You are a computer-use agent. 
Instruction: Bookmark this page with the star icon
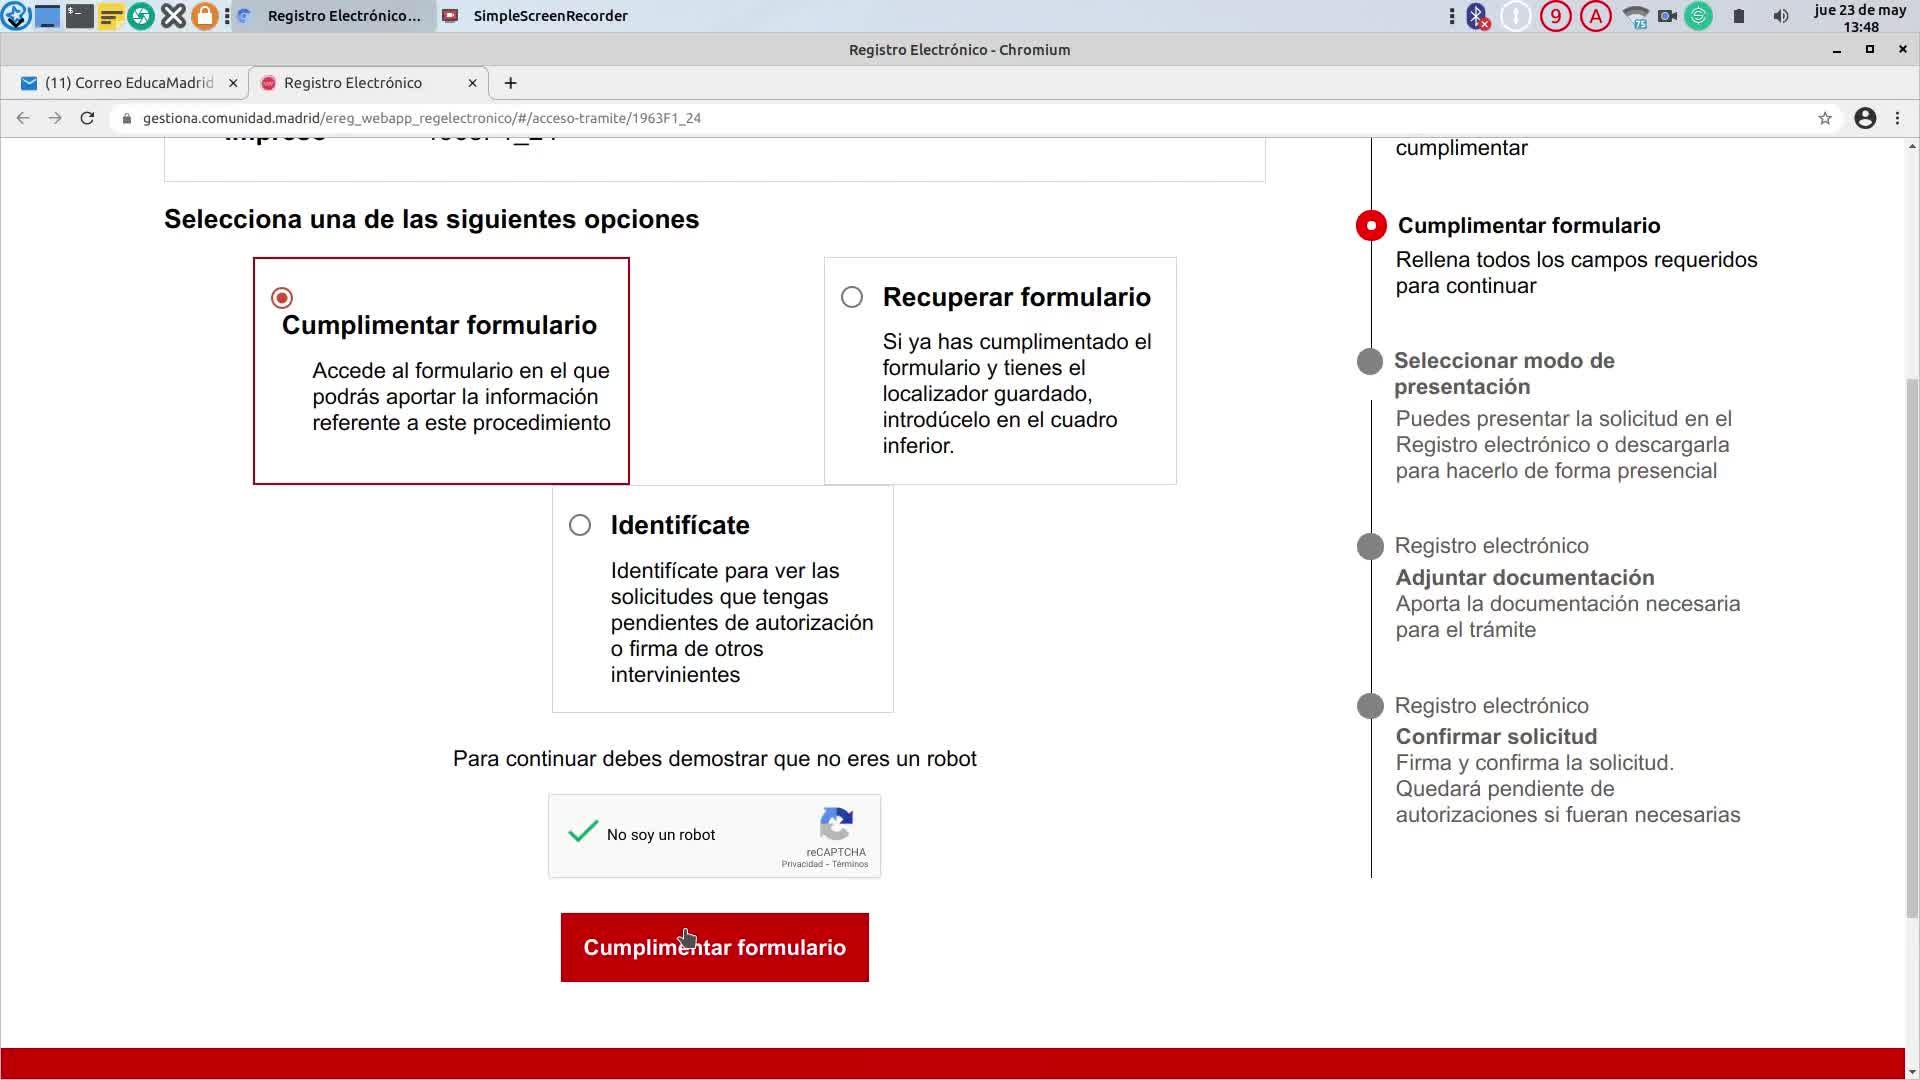coord(1825,118)
